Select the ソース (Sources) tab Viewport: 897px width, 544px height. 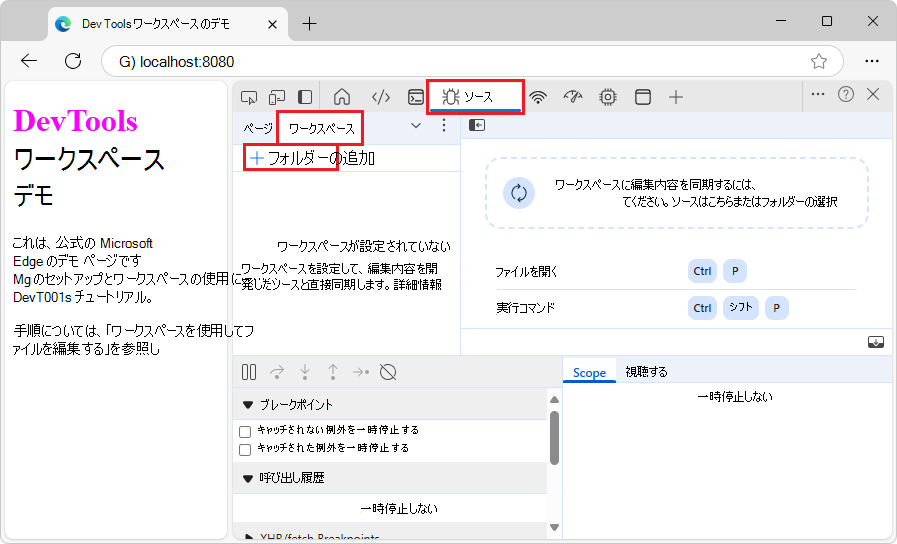tap(475, 97)
